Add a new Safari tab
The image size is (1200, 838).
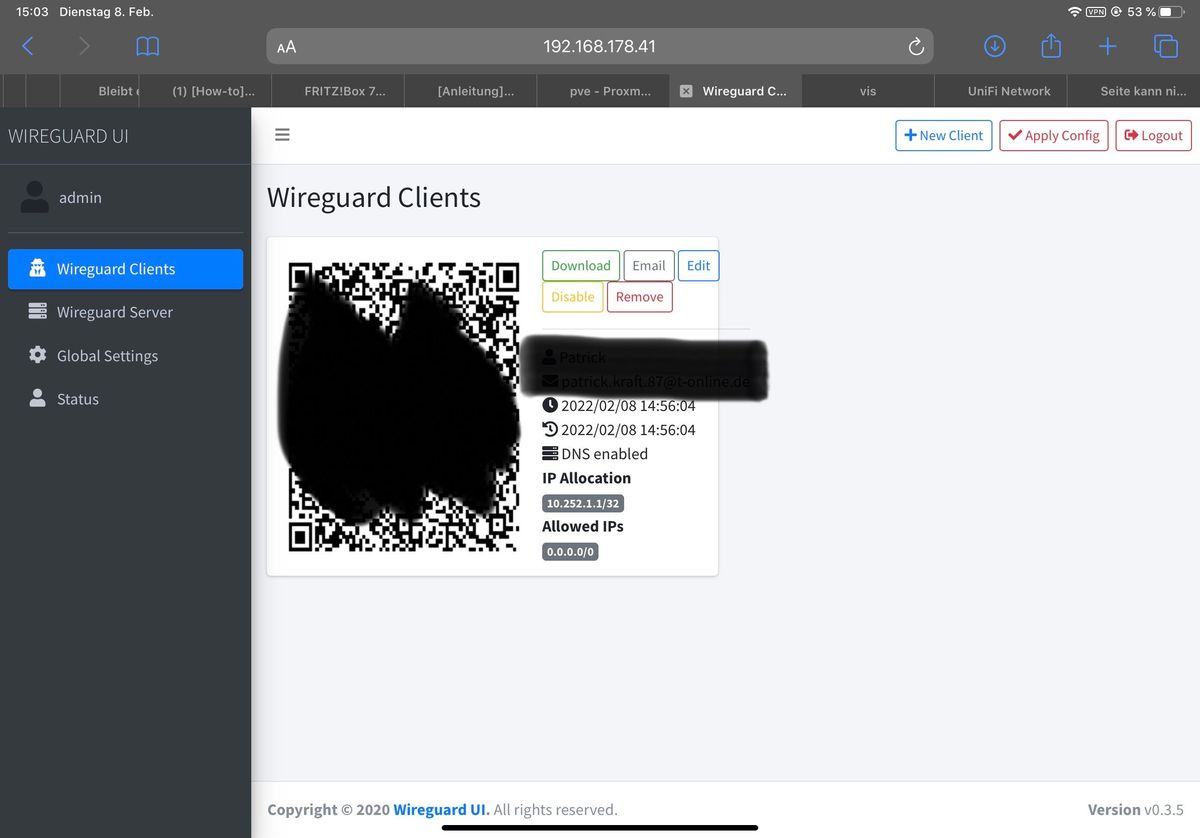coord(1108,46)
